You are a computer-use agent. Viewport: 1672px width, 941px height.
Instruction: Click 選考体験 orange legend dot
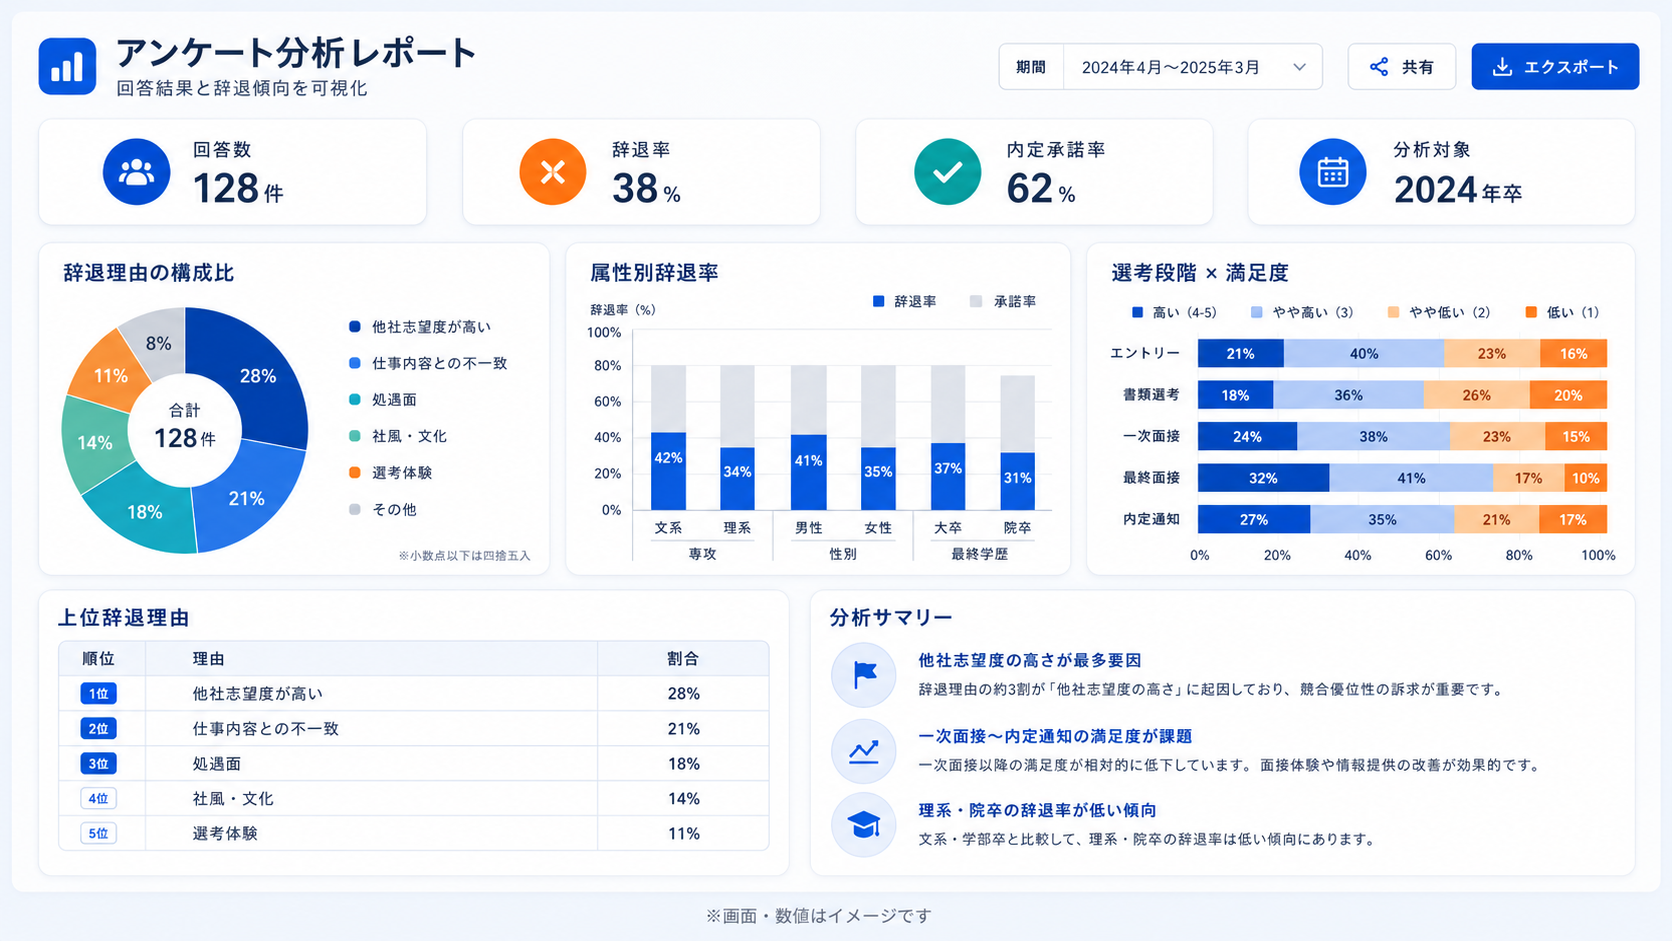coord(354,472)
